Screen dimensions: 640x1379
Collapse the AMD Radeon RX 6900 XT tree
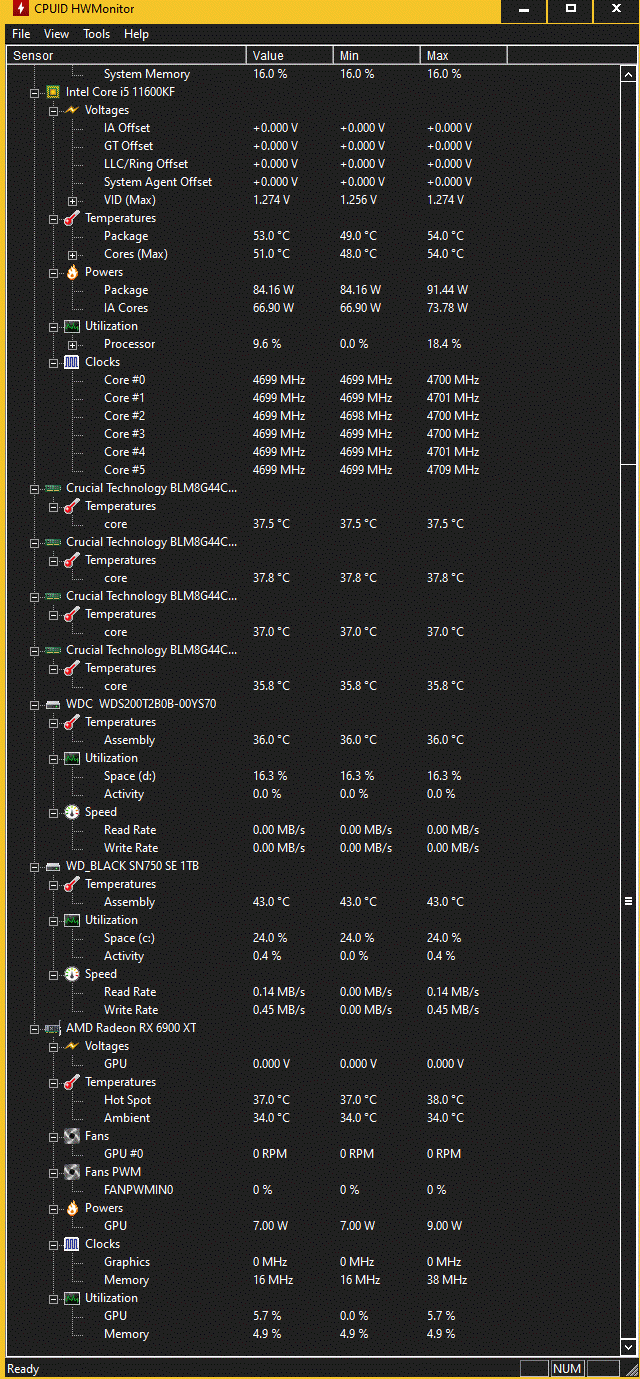pos(34,1028)
